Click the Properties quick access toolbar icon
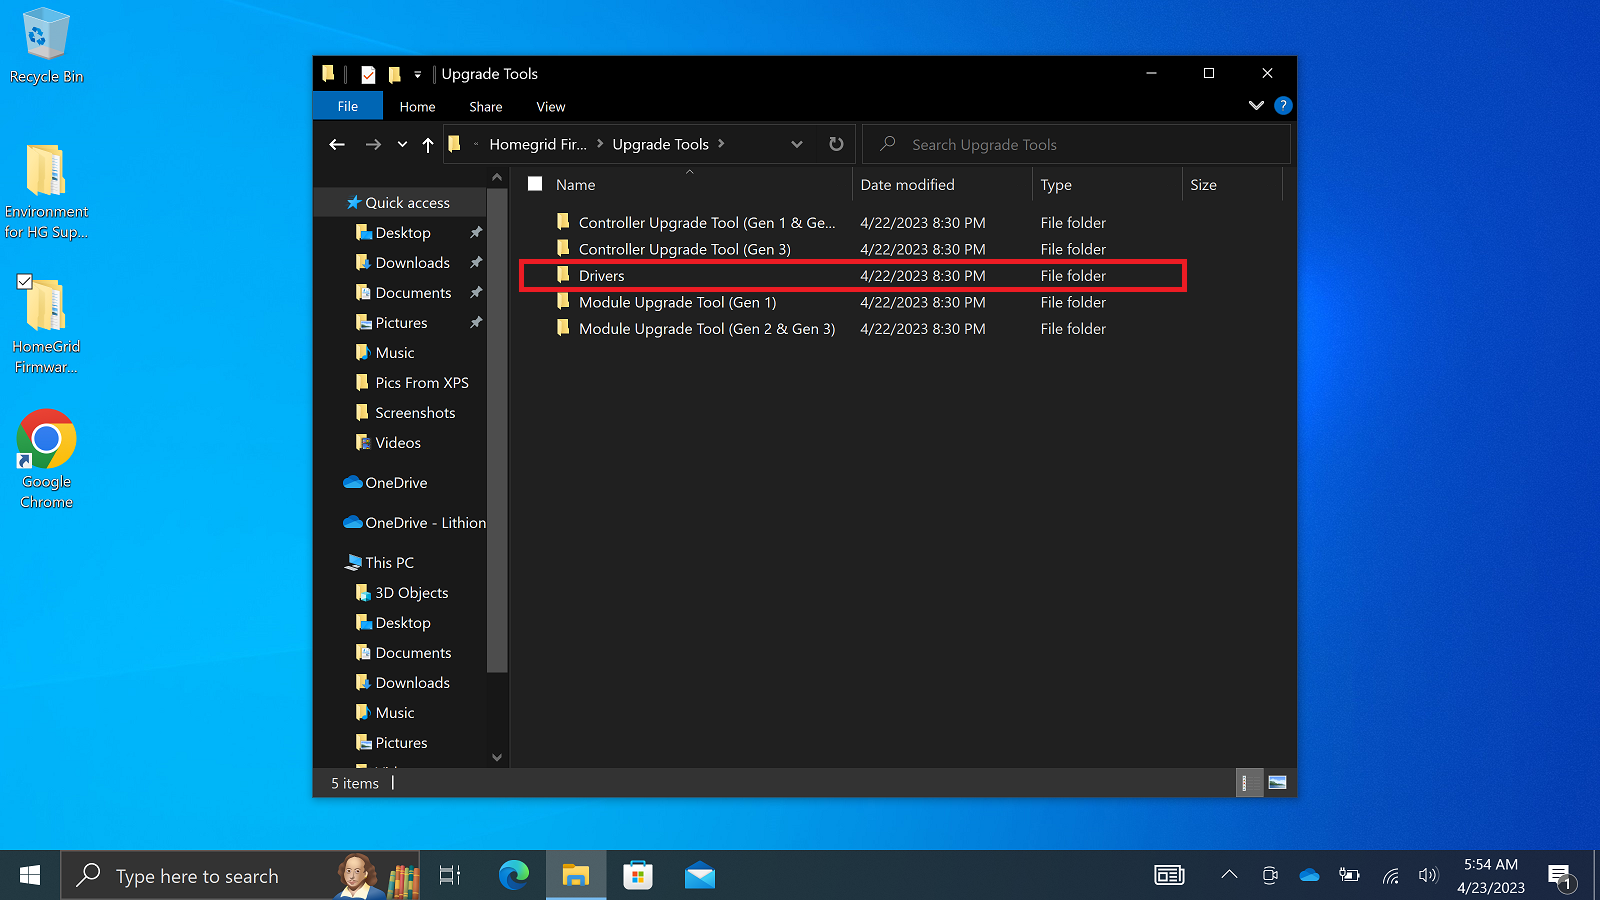The width and height of the screenshot is (1600, 900). coord(368,74)
